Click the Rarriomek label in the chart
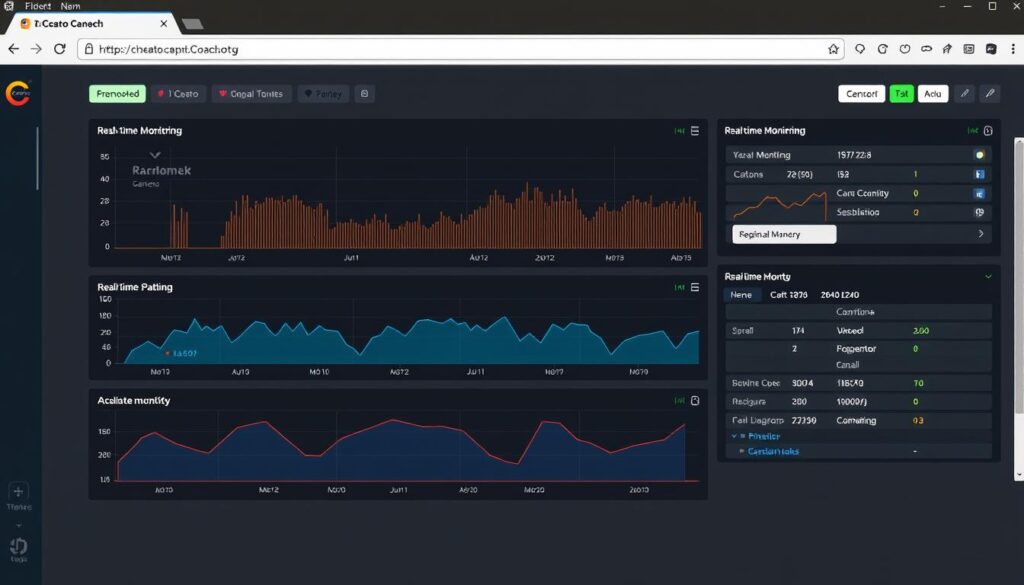Screen dimensions: 1024x585 (x=161, y=170)
